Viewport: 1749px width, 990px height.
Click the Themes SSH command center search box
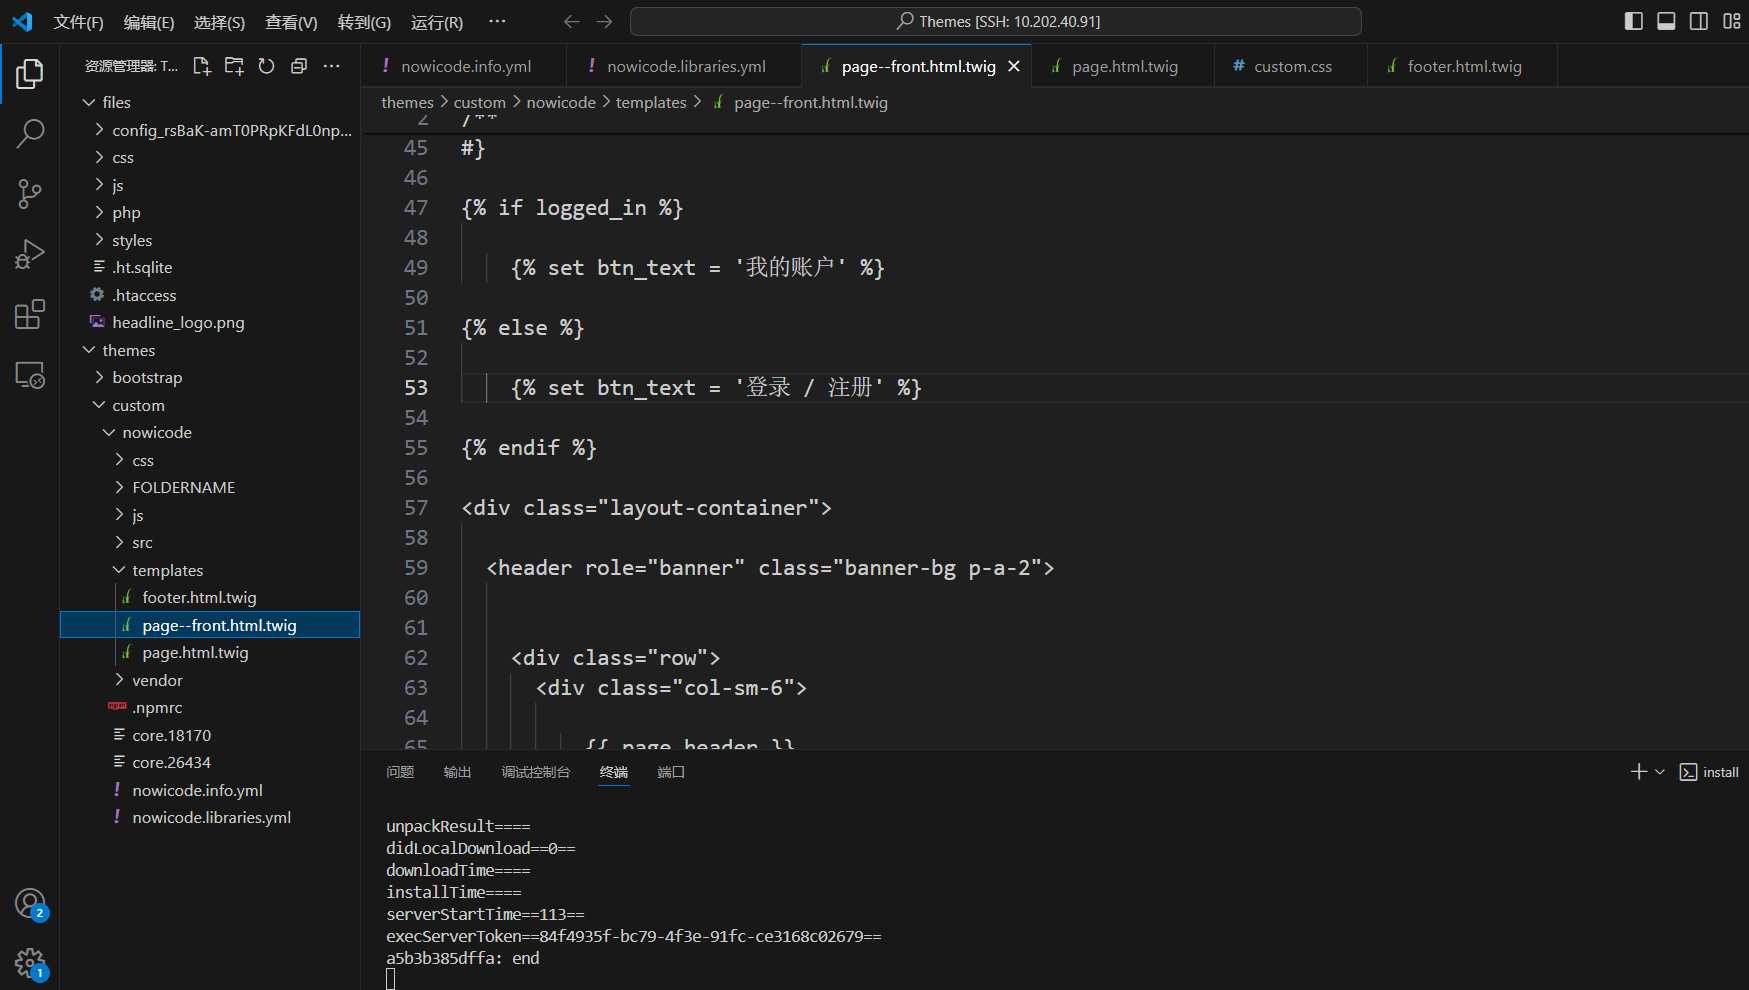[995, 21]
